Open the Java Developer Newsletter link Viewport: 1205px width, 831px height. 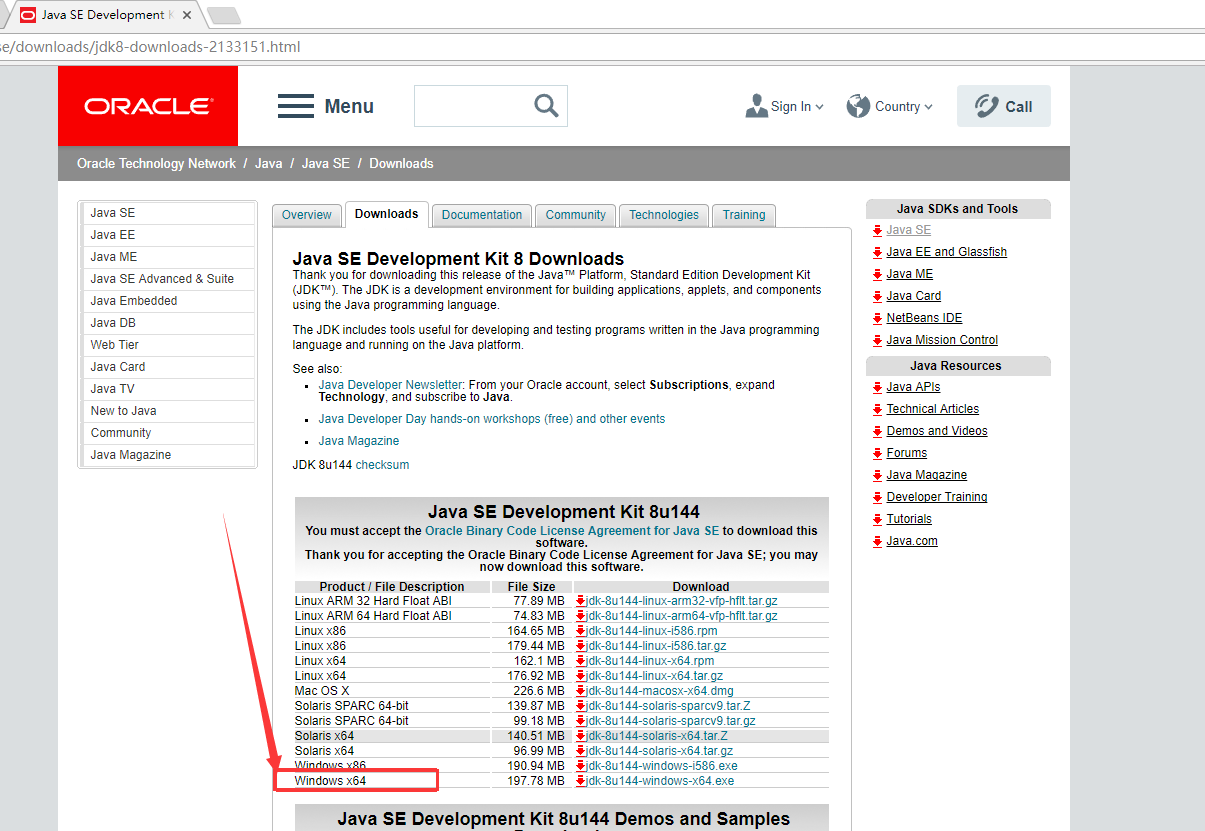click(390, 385)
